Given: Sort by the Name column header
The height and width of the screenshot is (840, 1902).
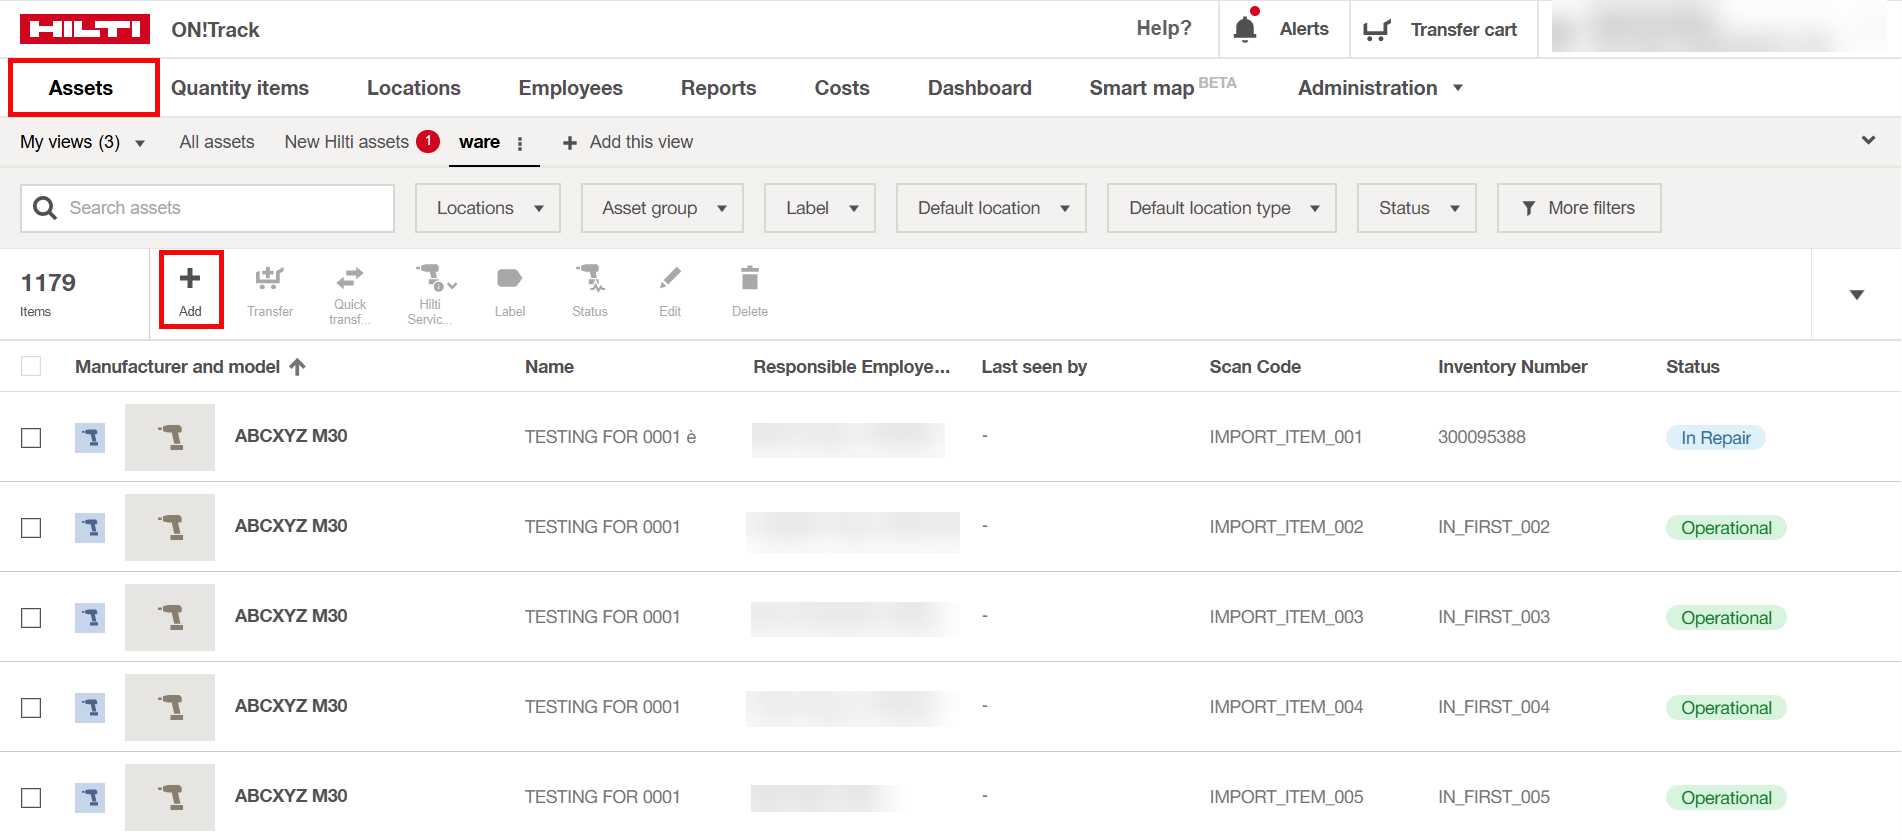Looking at the screenshot, I should point(550,367).
